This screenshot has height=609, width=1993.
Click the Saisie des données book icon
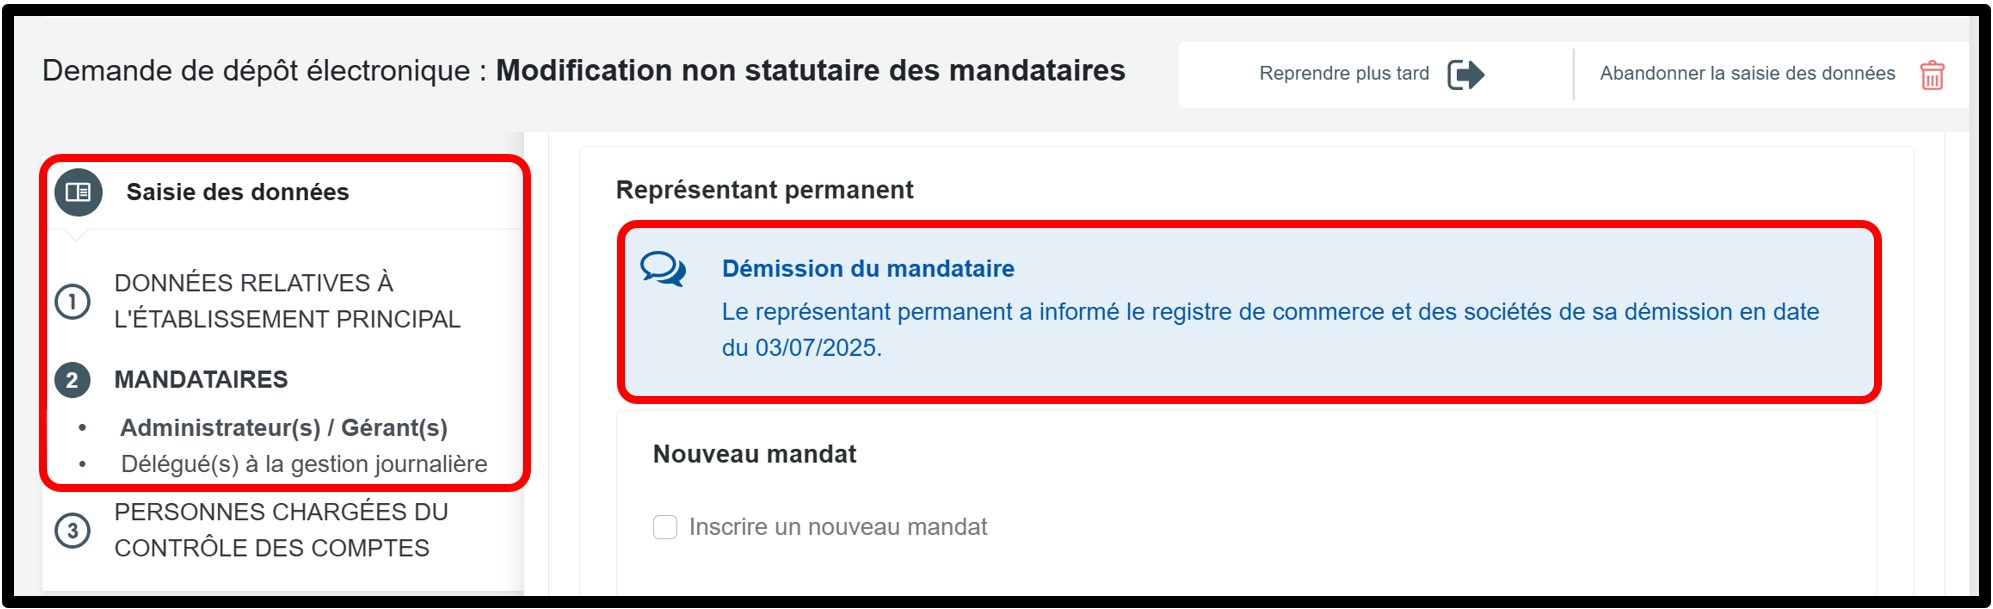(78, 192)
